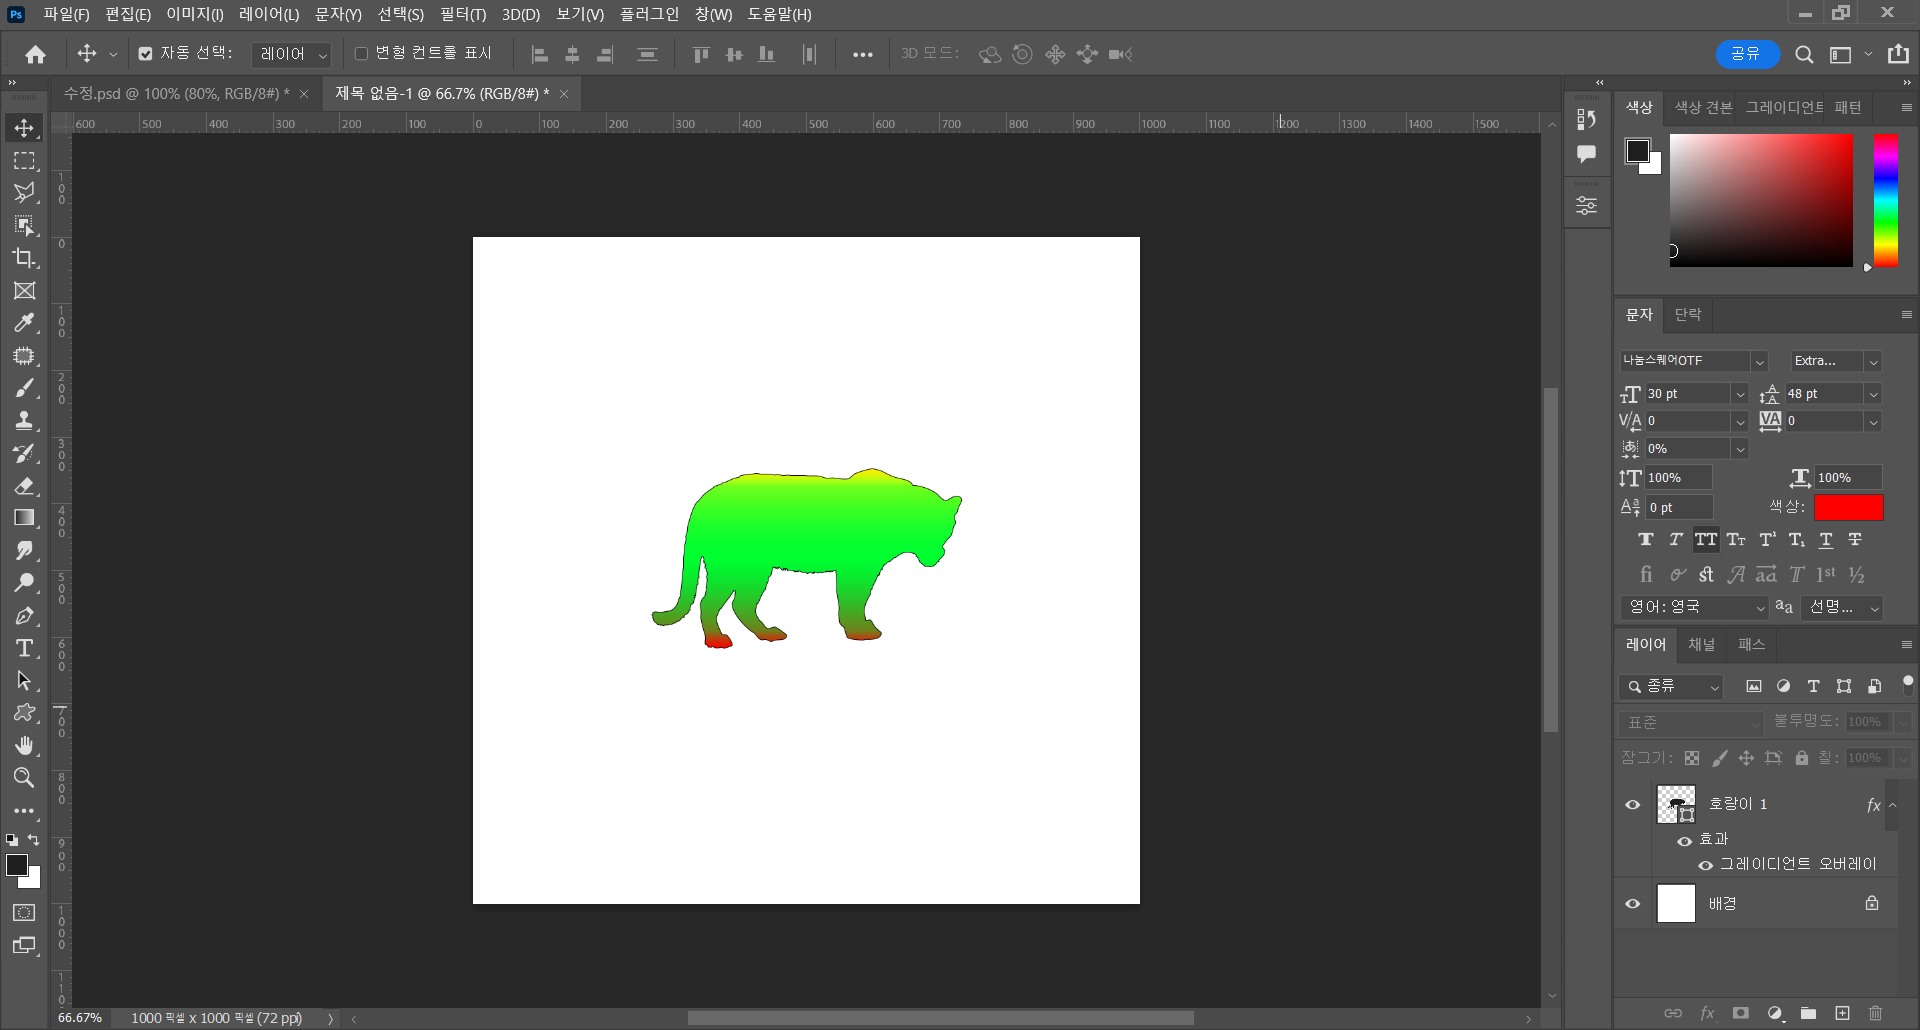Create a new layer group folder icon
Viewport: 1920px width, 1030px height.
[x=1808, y=1013]
